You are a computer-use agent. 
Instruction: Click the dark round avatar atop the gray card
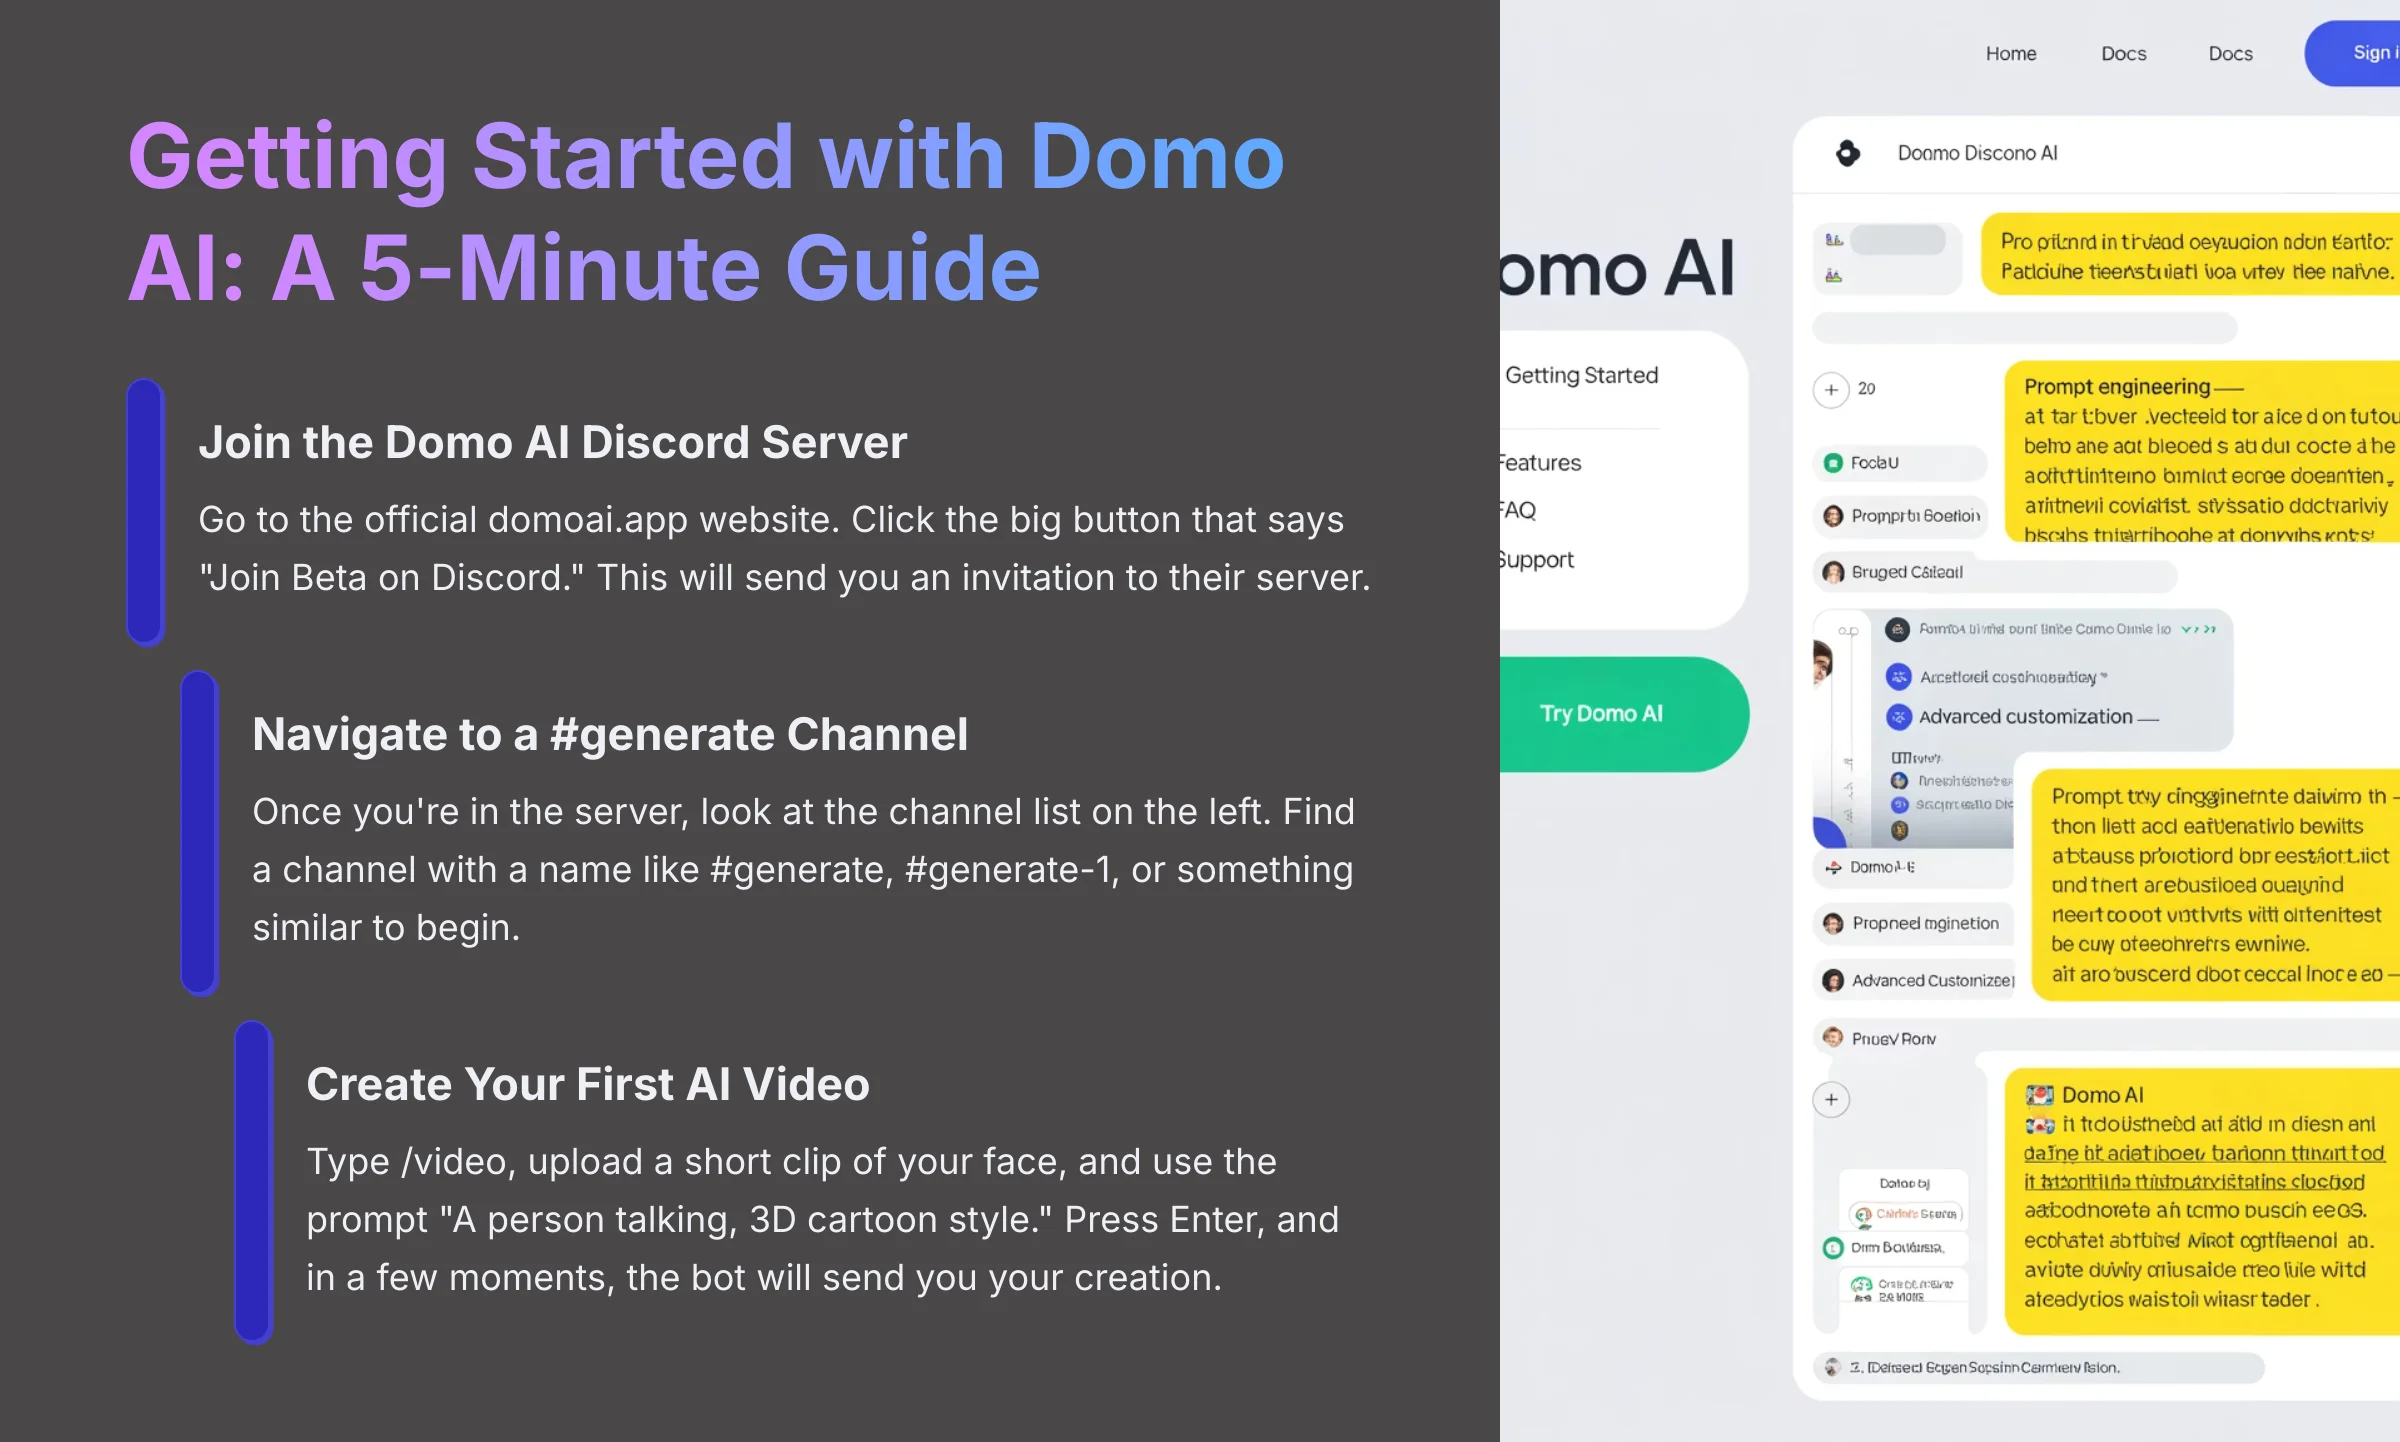pyautogui.click(x=1897, y=629)
